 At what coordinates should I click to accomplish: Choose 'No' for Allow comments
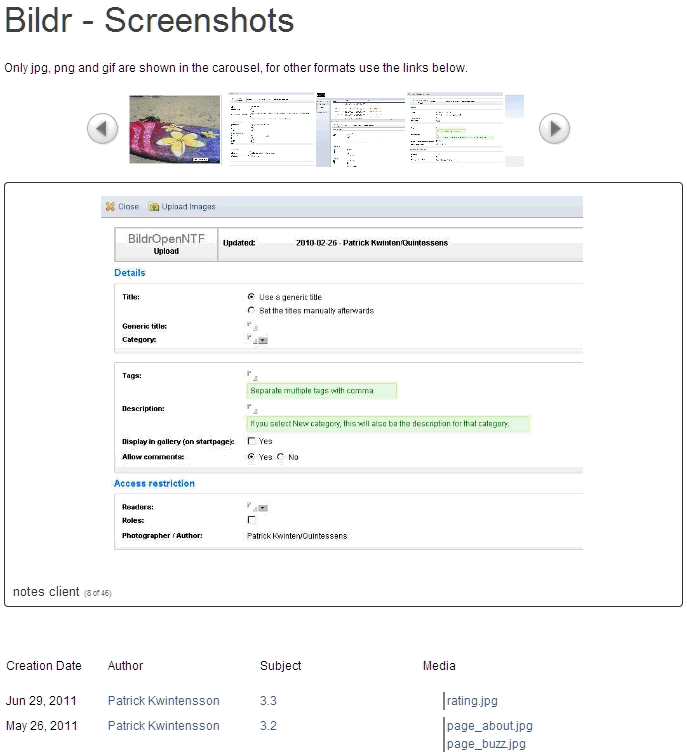[x=280, y=457]
